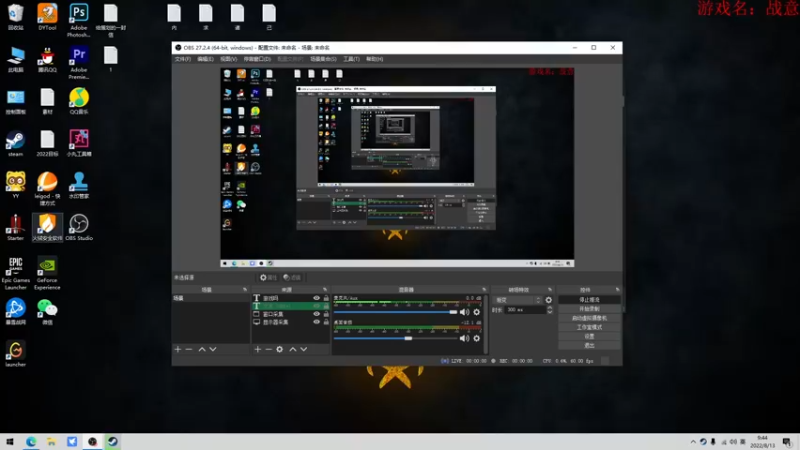Open the Steam desktop icon

coord(15,143)
